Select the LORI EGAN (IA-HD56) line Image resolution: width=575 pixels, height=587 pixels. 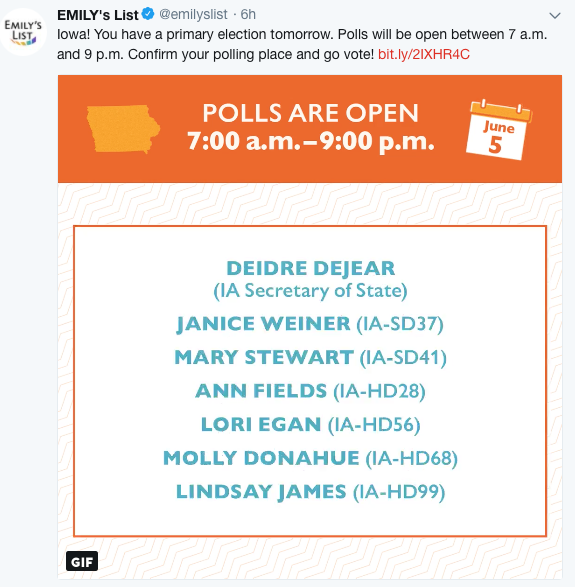310,425
